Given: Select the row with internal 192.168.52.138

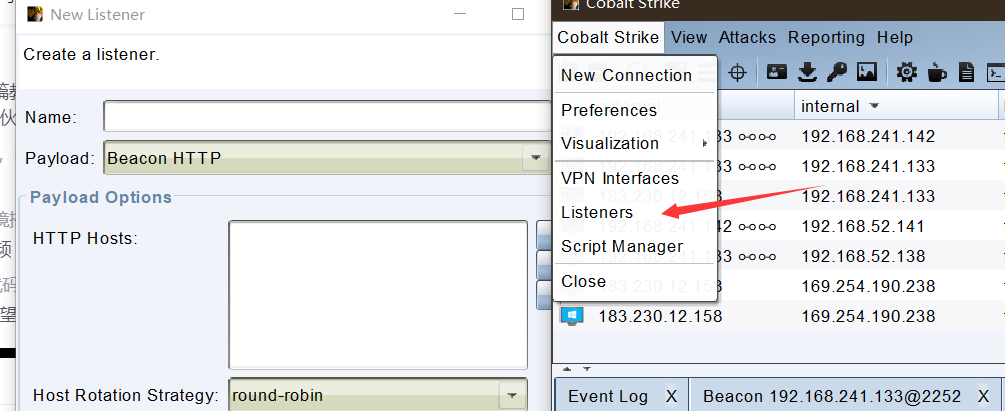Looking at the screenshot, I should click(x=863, y=256).
